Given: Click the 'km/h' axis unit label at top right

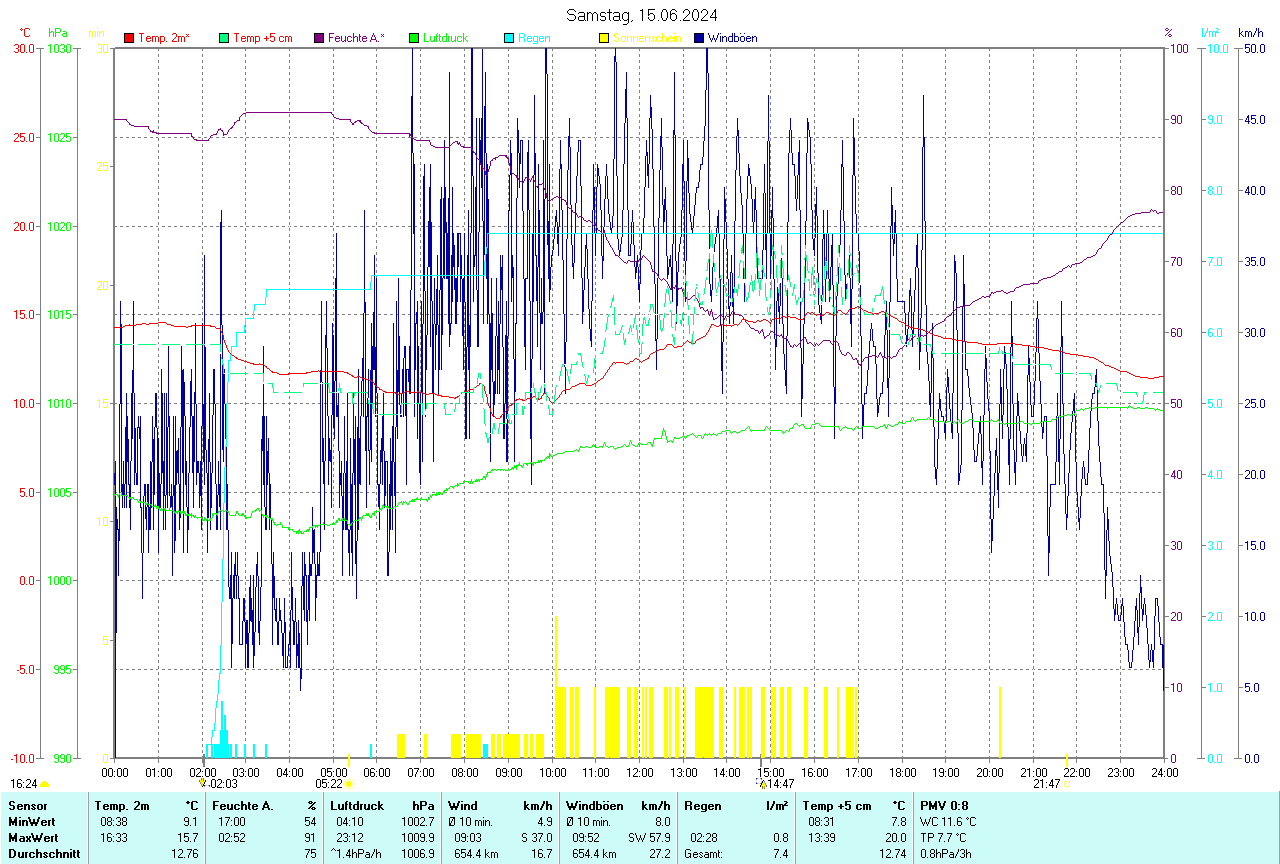Looking at the screenshot, I should coord(1251,33).
